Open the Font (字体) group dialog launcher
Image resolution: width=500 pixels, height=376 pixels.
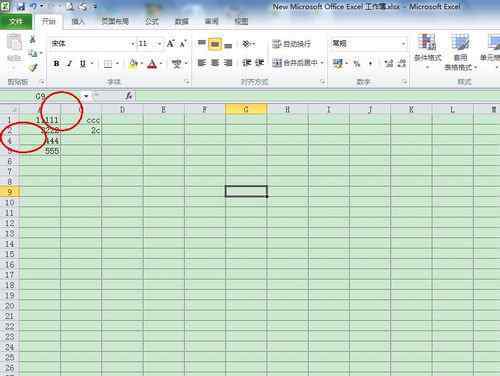187,82
